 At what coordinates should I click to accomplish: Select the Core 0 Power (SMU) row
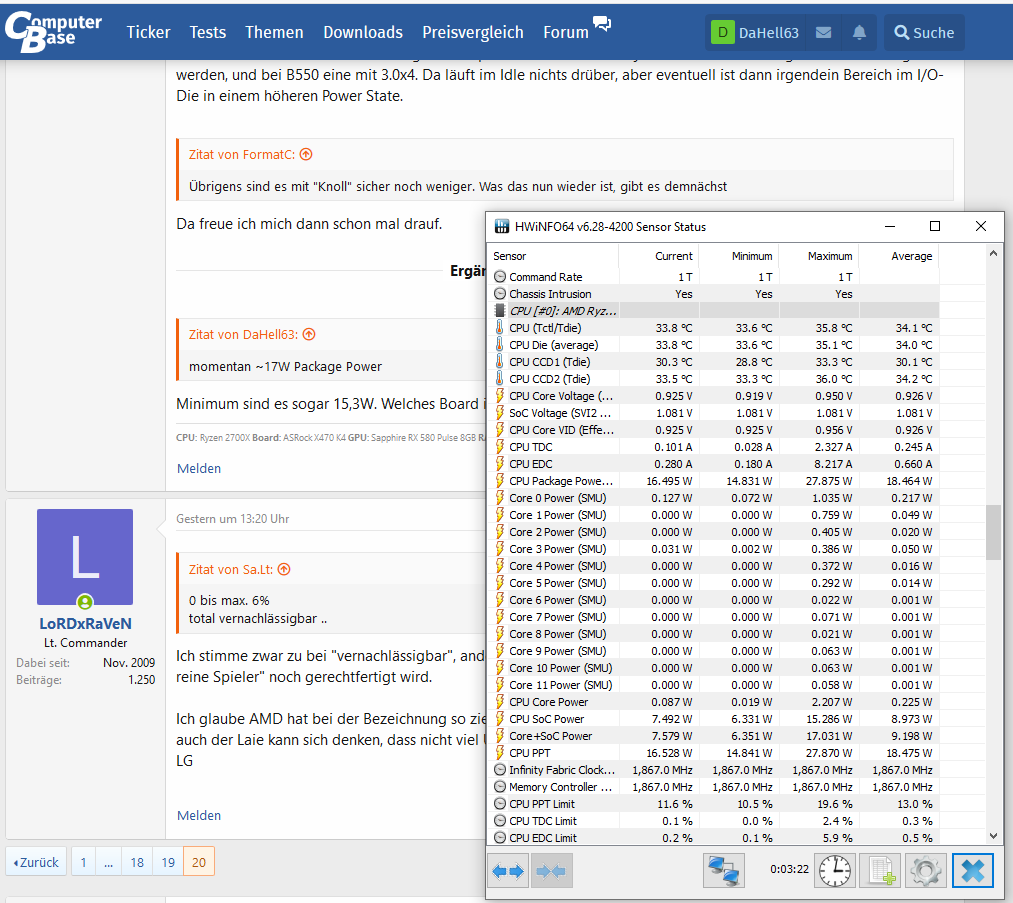[713, 498]
